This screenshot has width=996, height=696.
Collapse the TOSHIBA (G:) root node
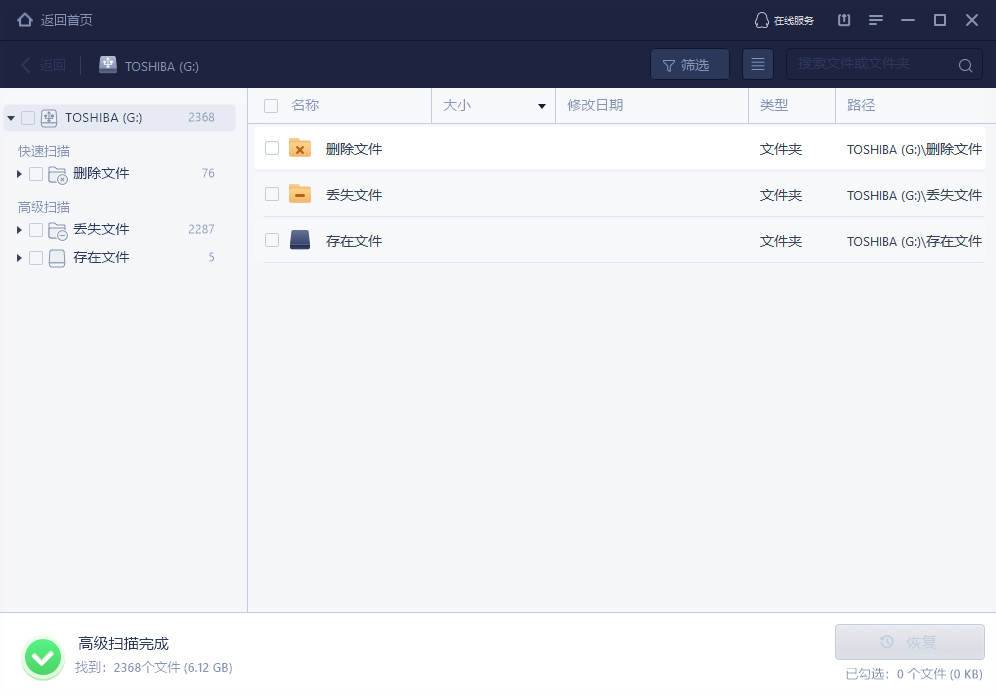[x=9, y=117]
